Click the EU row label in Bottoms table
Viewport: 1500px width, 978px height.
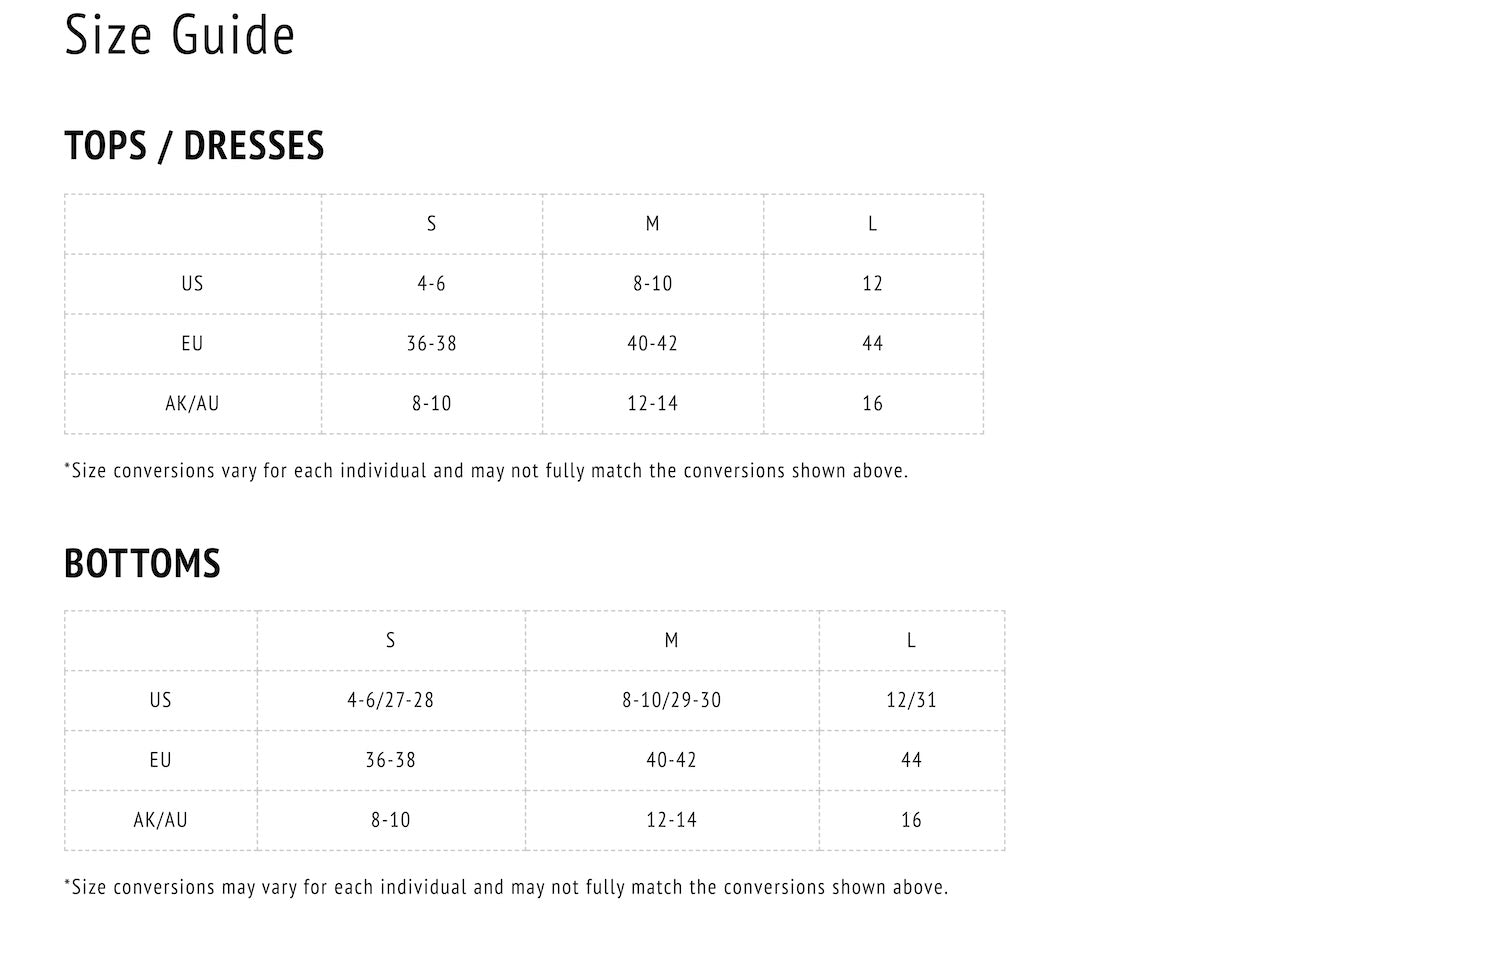(x=160, y=761)
